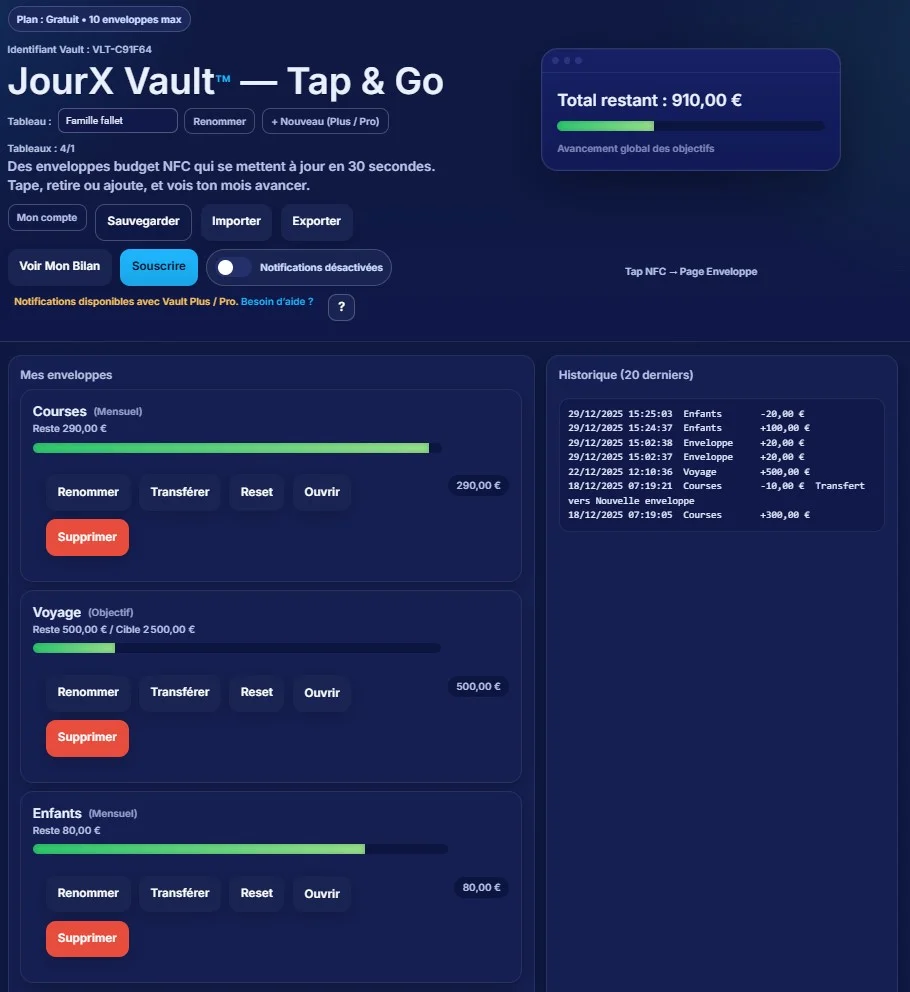This screenshot has width=910, height=992.
Task: Click Avancement global des objectifs caption
Action: click(x=635, y=149)
